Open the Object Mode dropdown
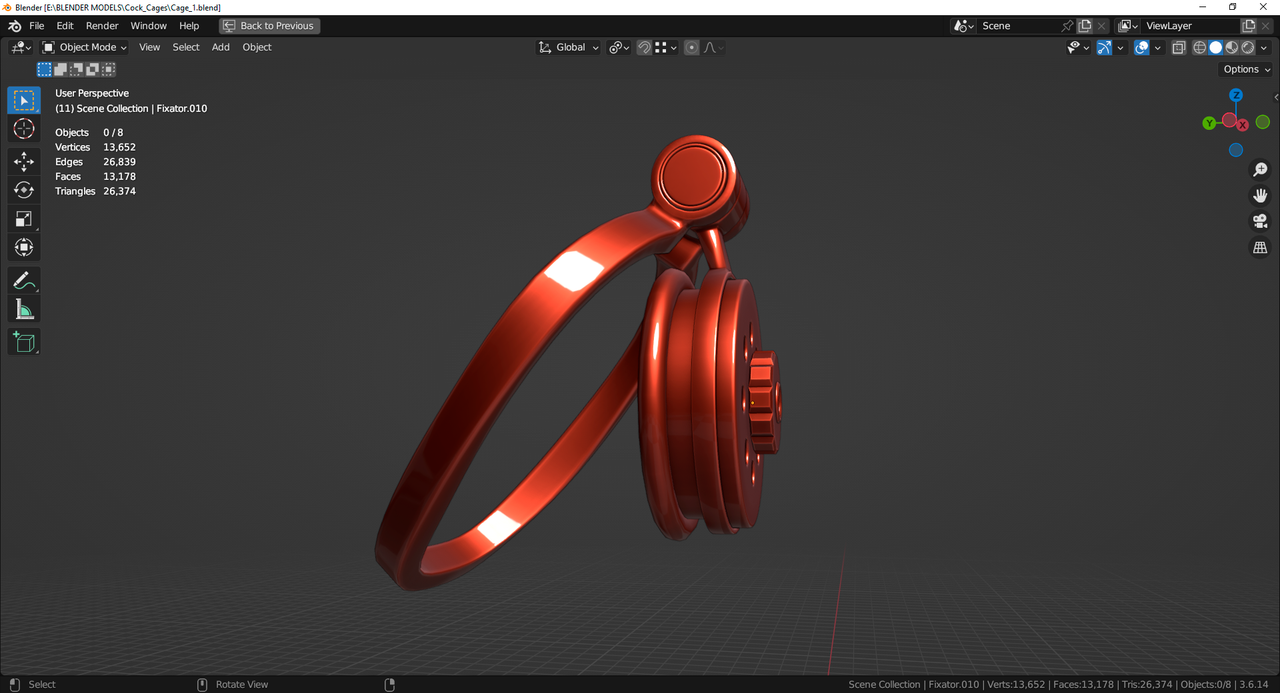 85,47
